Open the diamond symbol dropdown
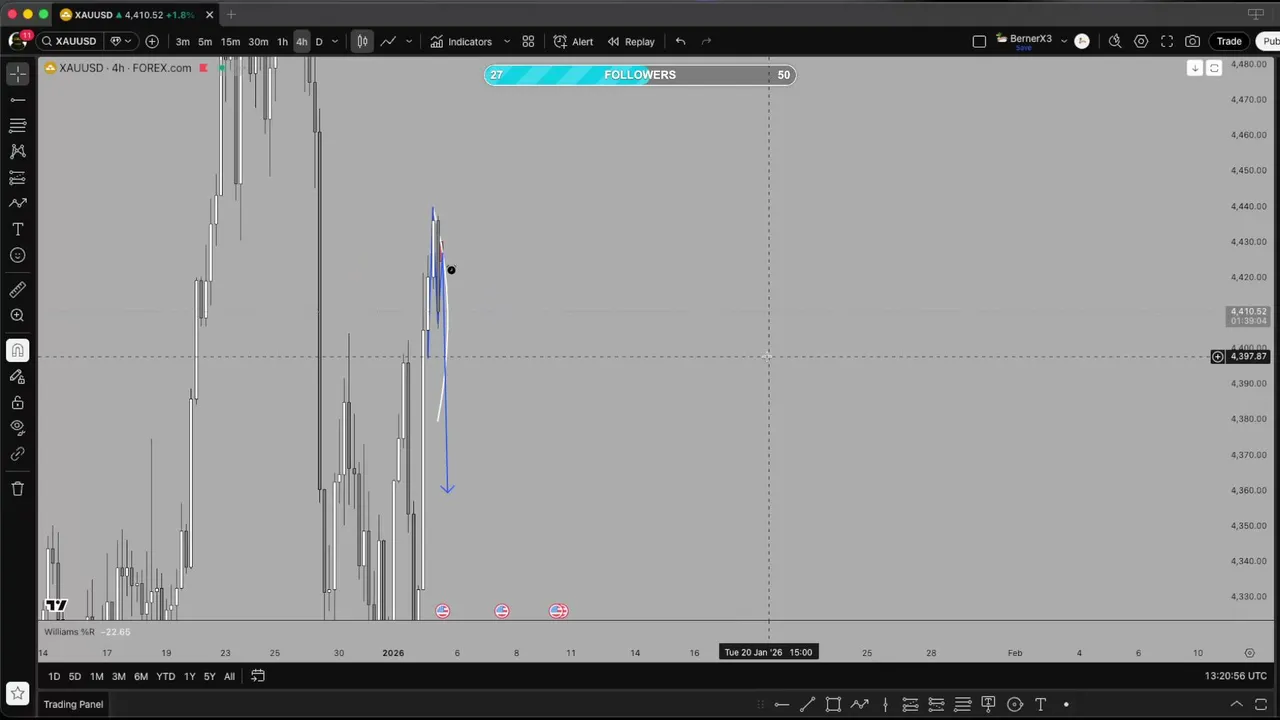Image resolution: width=1280 pixels, height=720 pixels. click(x=120, y=41)
